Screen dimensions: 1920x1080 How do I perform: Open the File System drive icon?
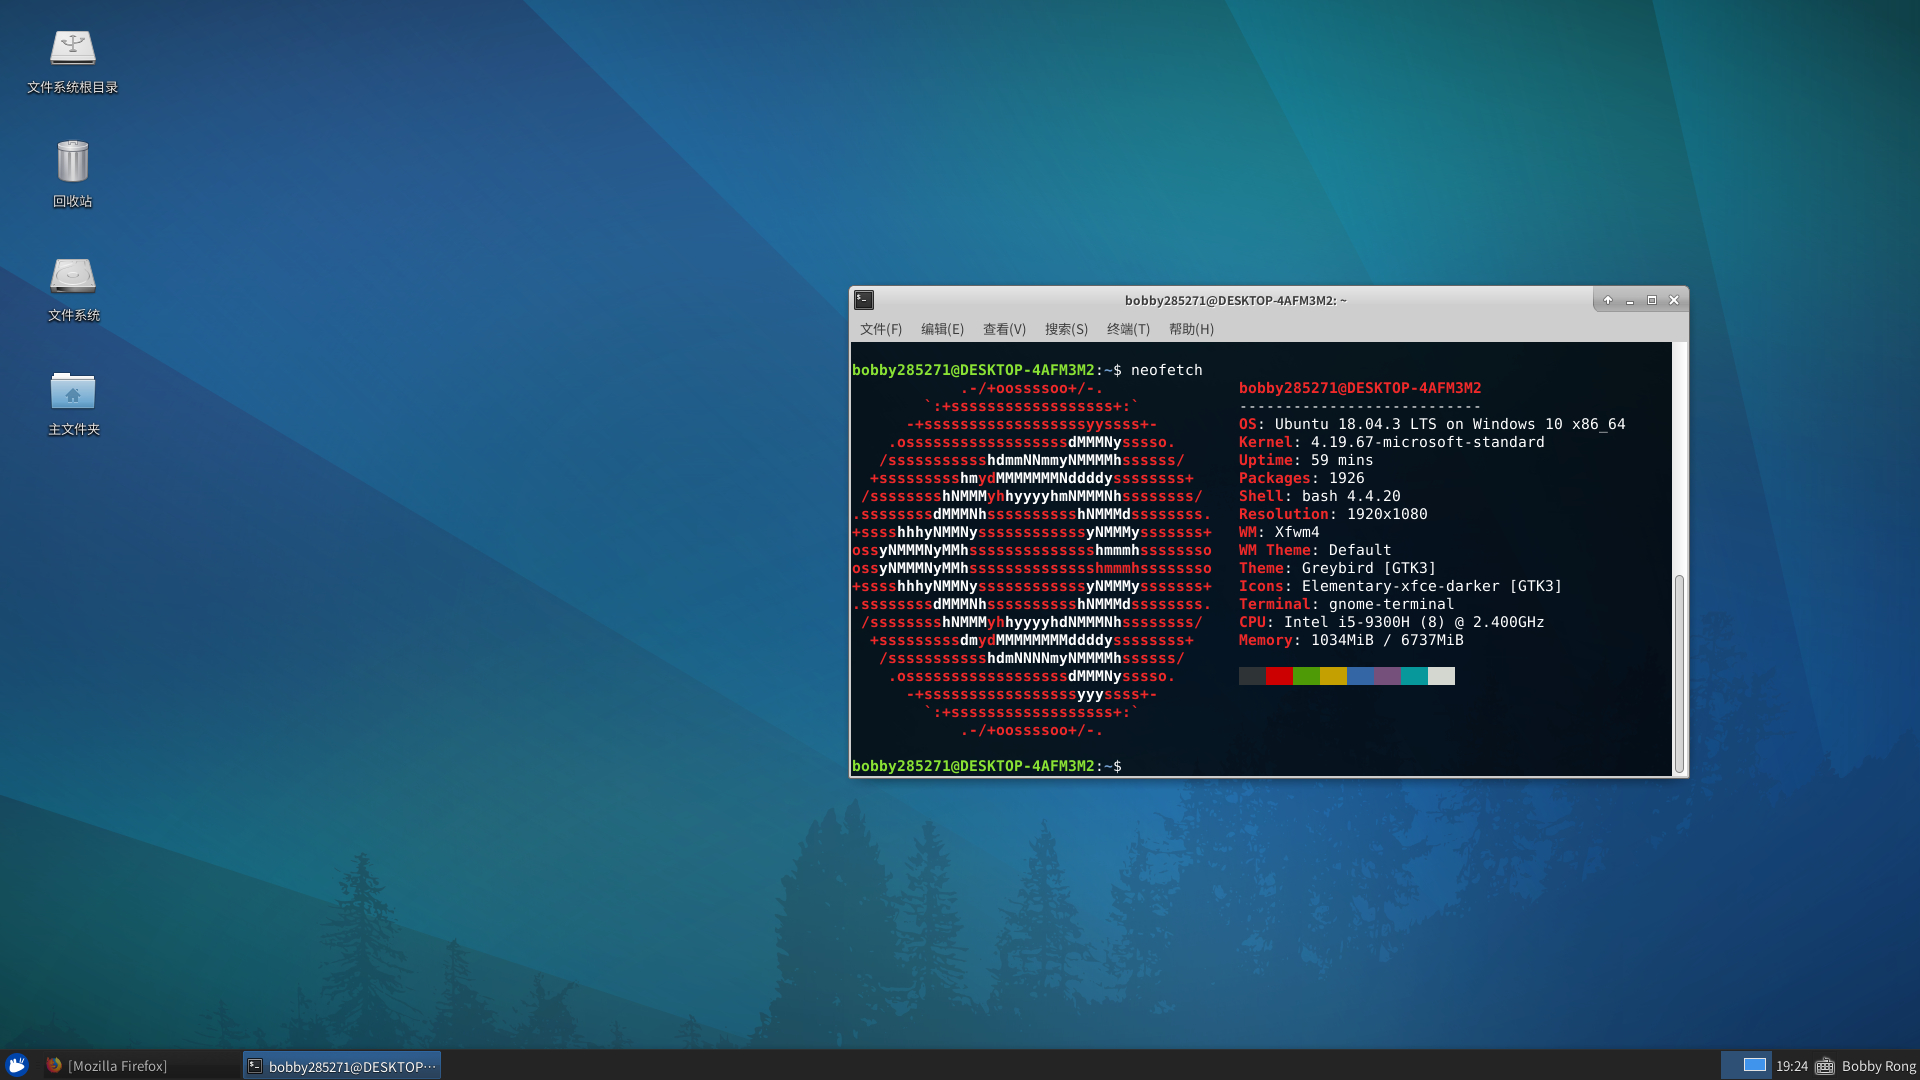[x=72, y=276]
